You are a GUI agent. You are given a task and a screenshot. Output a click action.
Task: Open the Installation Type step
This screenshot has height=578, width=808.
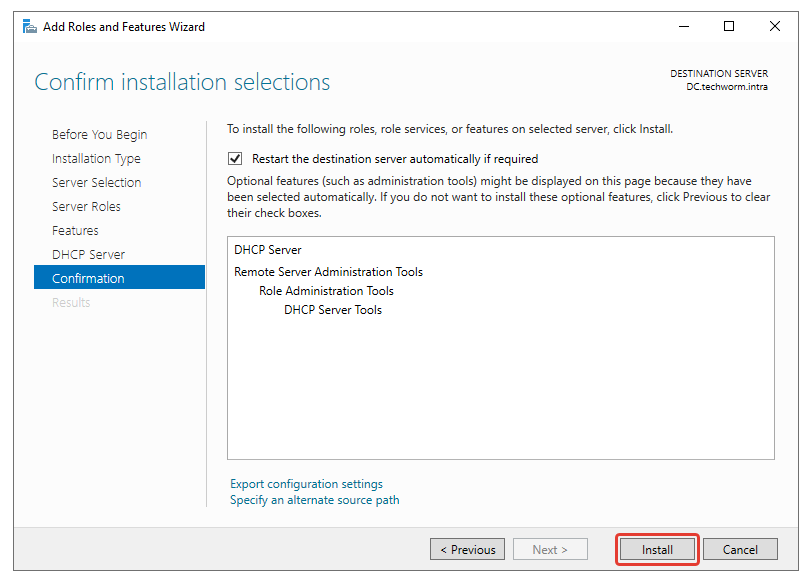(96, 159)
